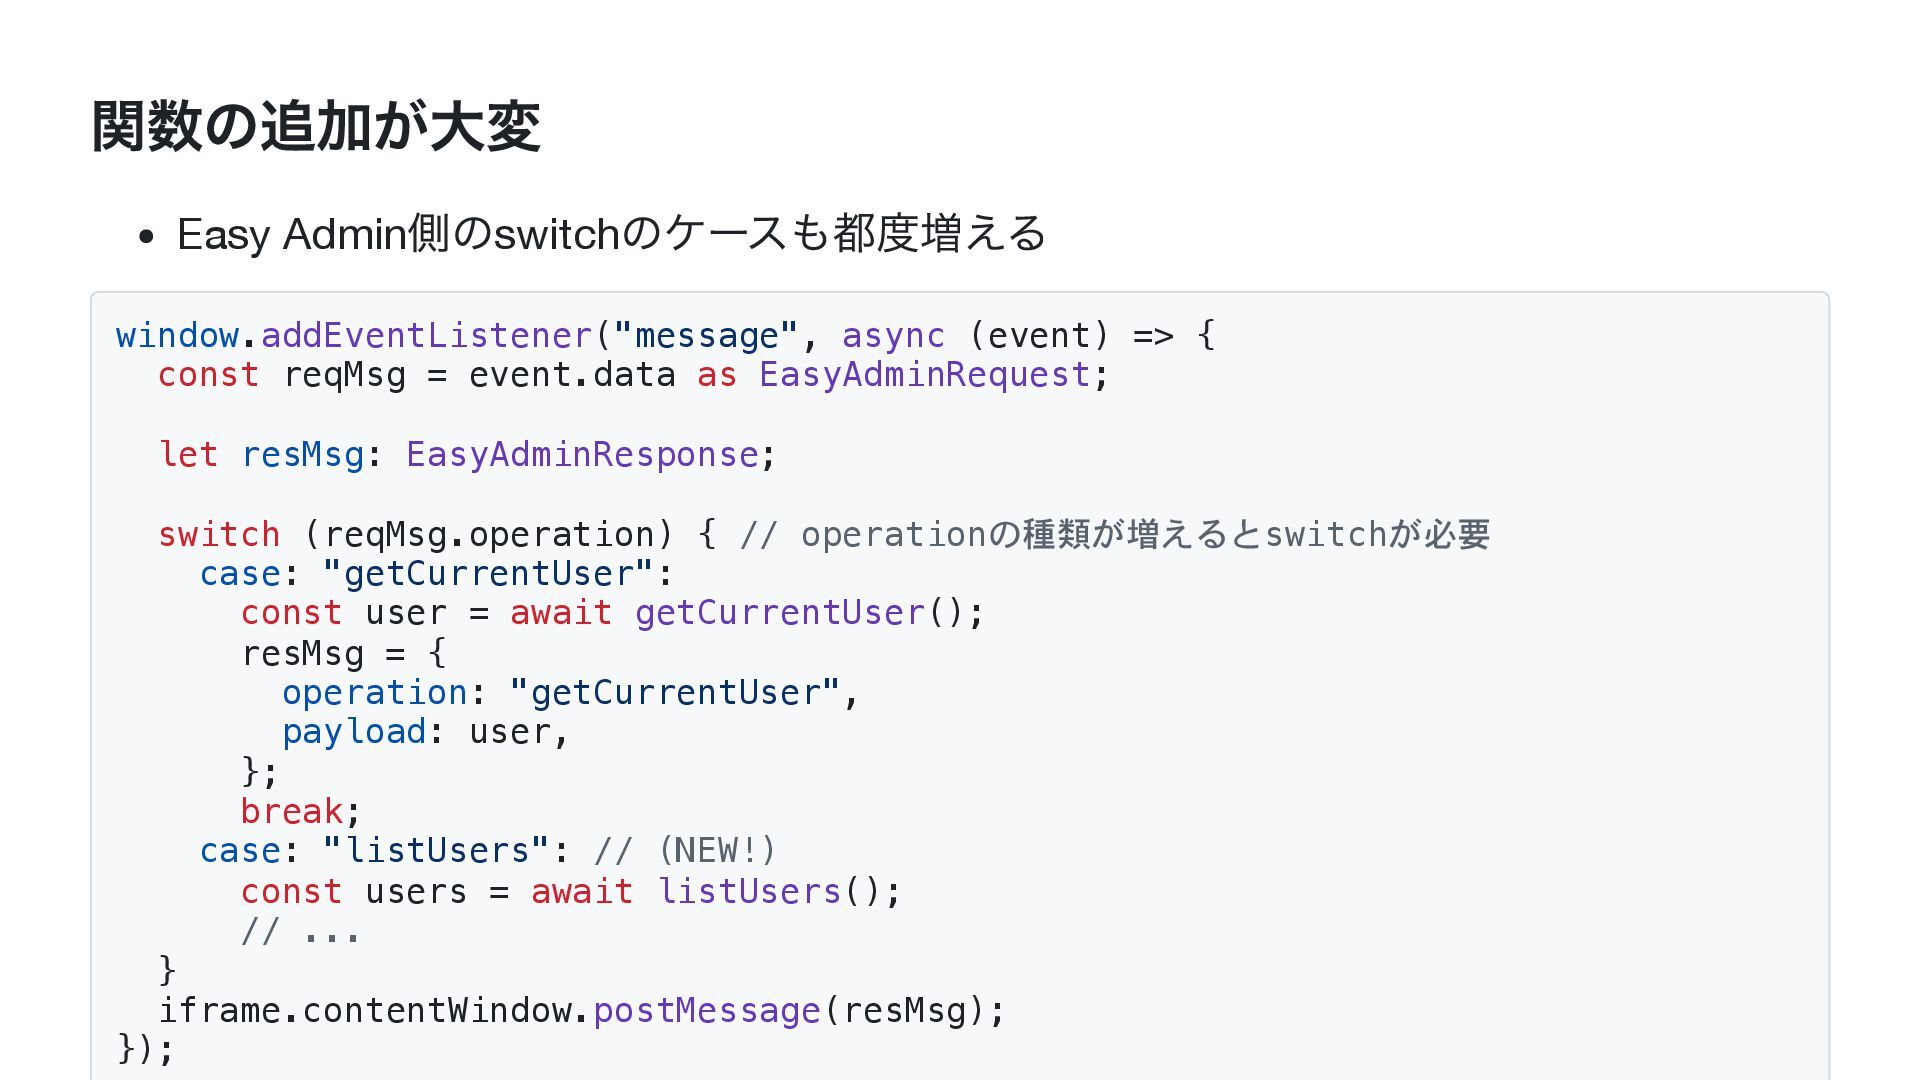Viewport: 1920px width, 1080px height.
Task: Click the "listUsers" case string
Action: pyautogui.click(x=437, y=851)
